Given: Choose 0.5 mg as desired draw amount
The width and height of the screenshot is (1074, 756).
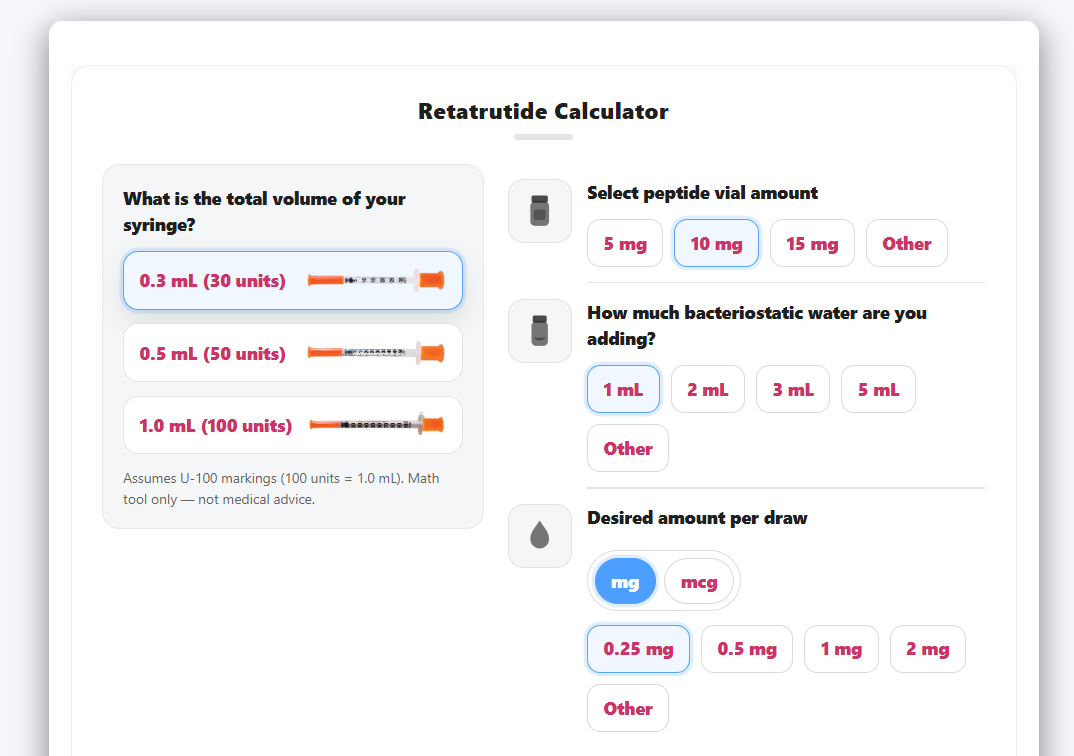Looking at the screenshot, I should tap(746, 649).
